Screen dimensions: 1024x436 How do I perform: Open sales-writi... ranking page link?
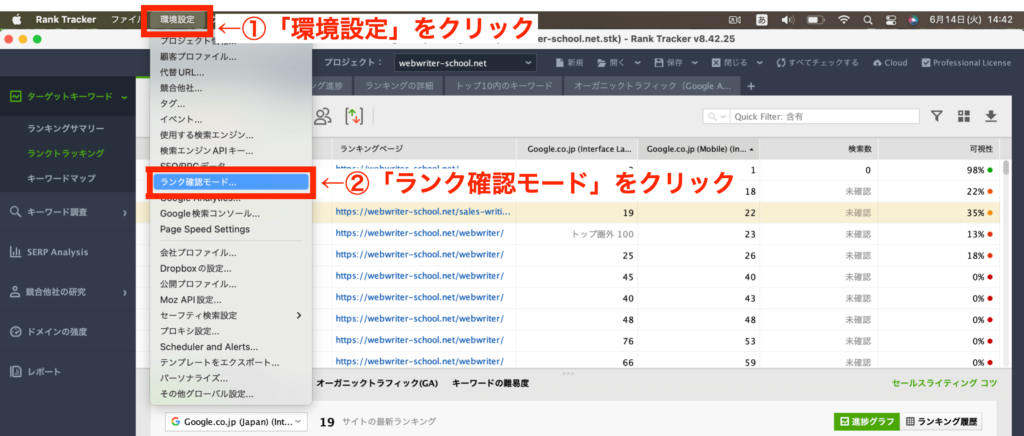point(423,212)
